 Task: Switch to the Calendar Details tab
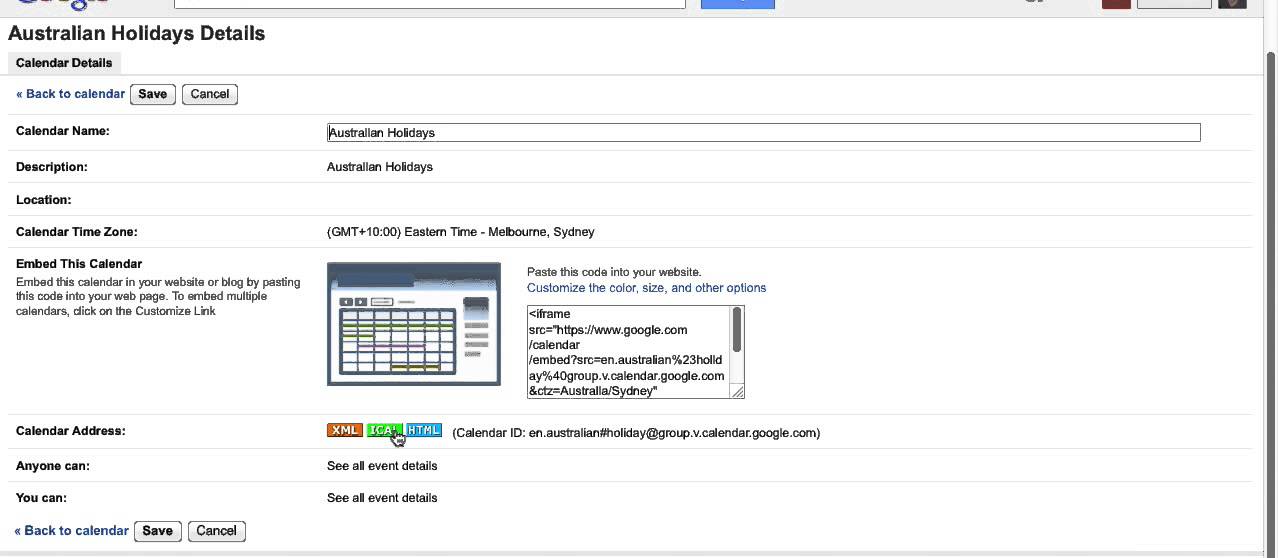[64, 63]
